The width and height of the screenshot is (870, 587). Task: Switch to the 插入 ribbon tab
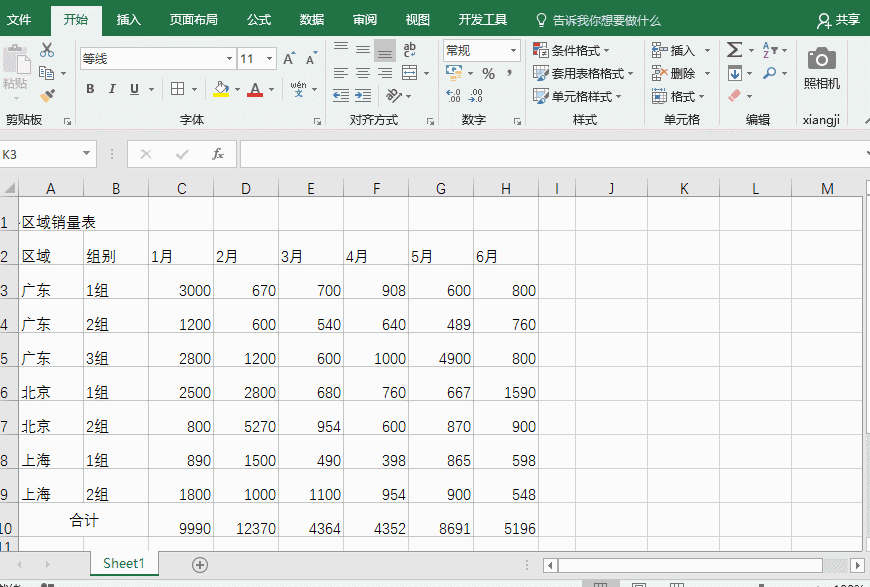click(x=128, y=19)
